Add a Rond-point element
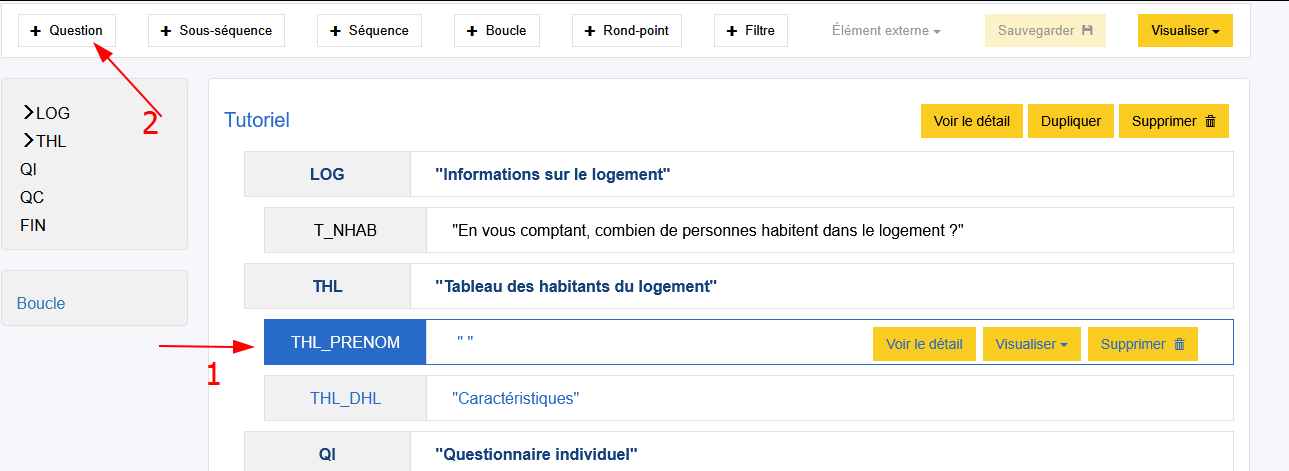The height and width of the screenshot is (471, 1289). pyautogui.click(x=627, y=31)
